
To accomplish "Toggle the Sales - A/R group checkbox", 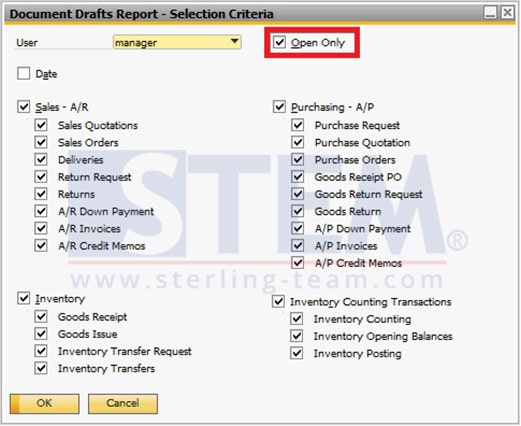I will [x=24, y=107].
